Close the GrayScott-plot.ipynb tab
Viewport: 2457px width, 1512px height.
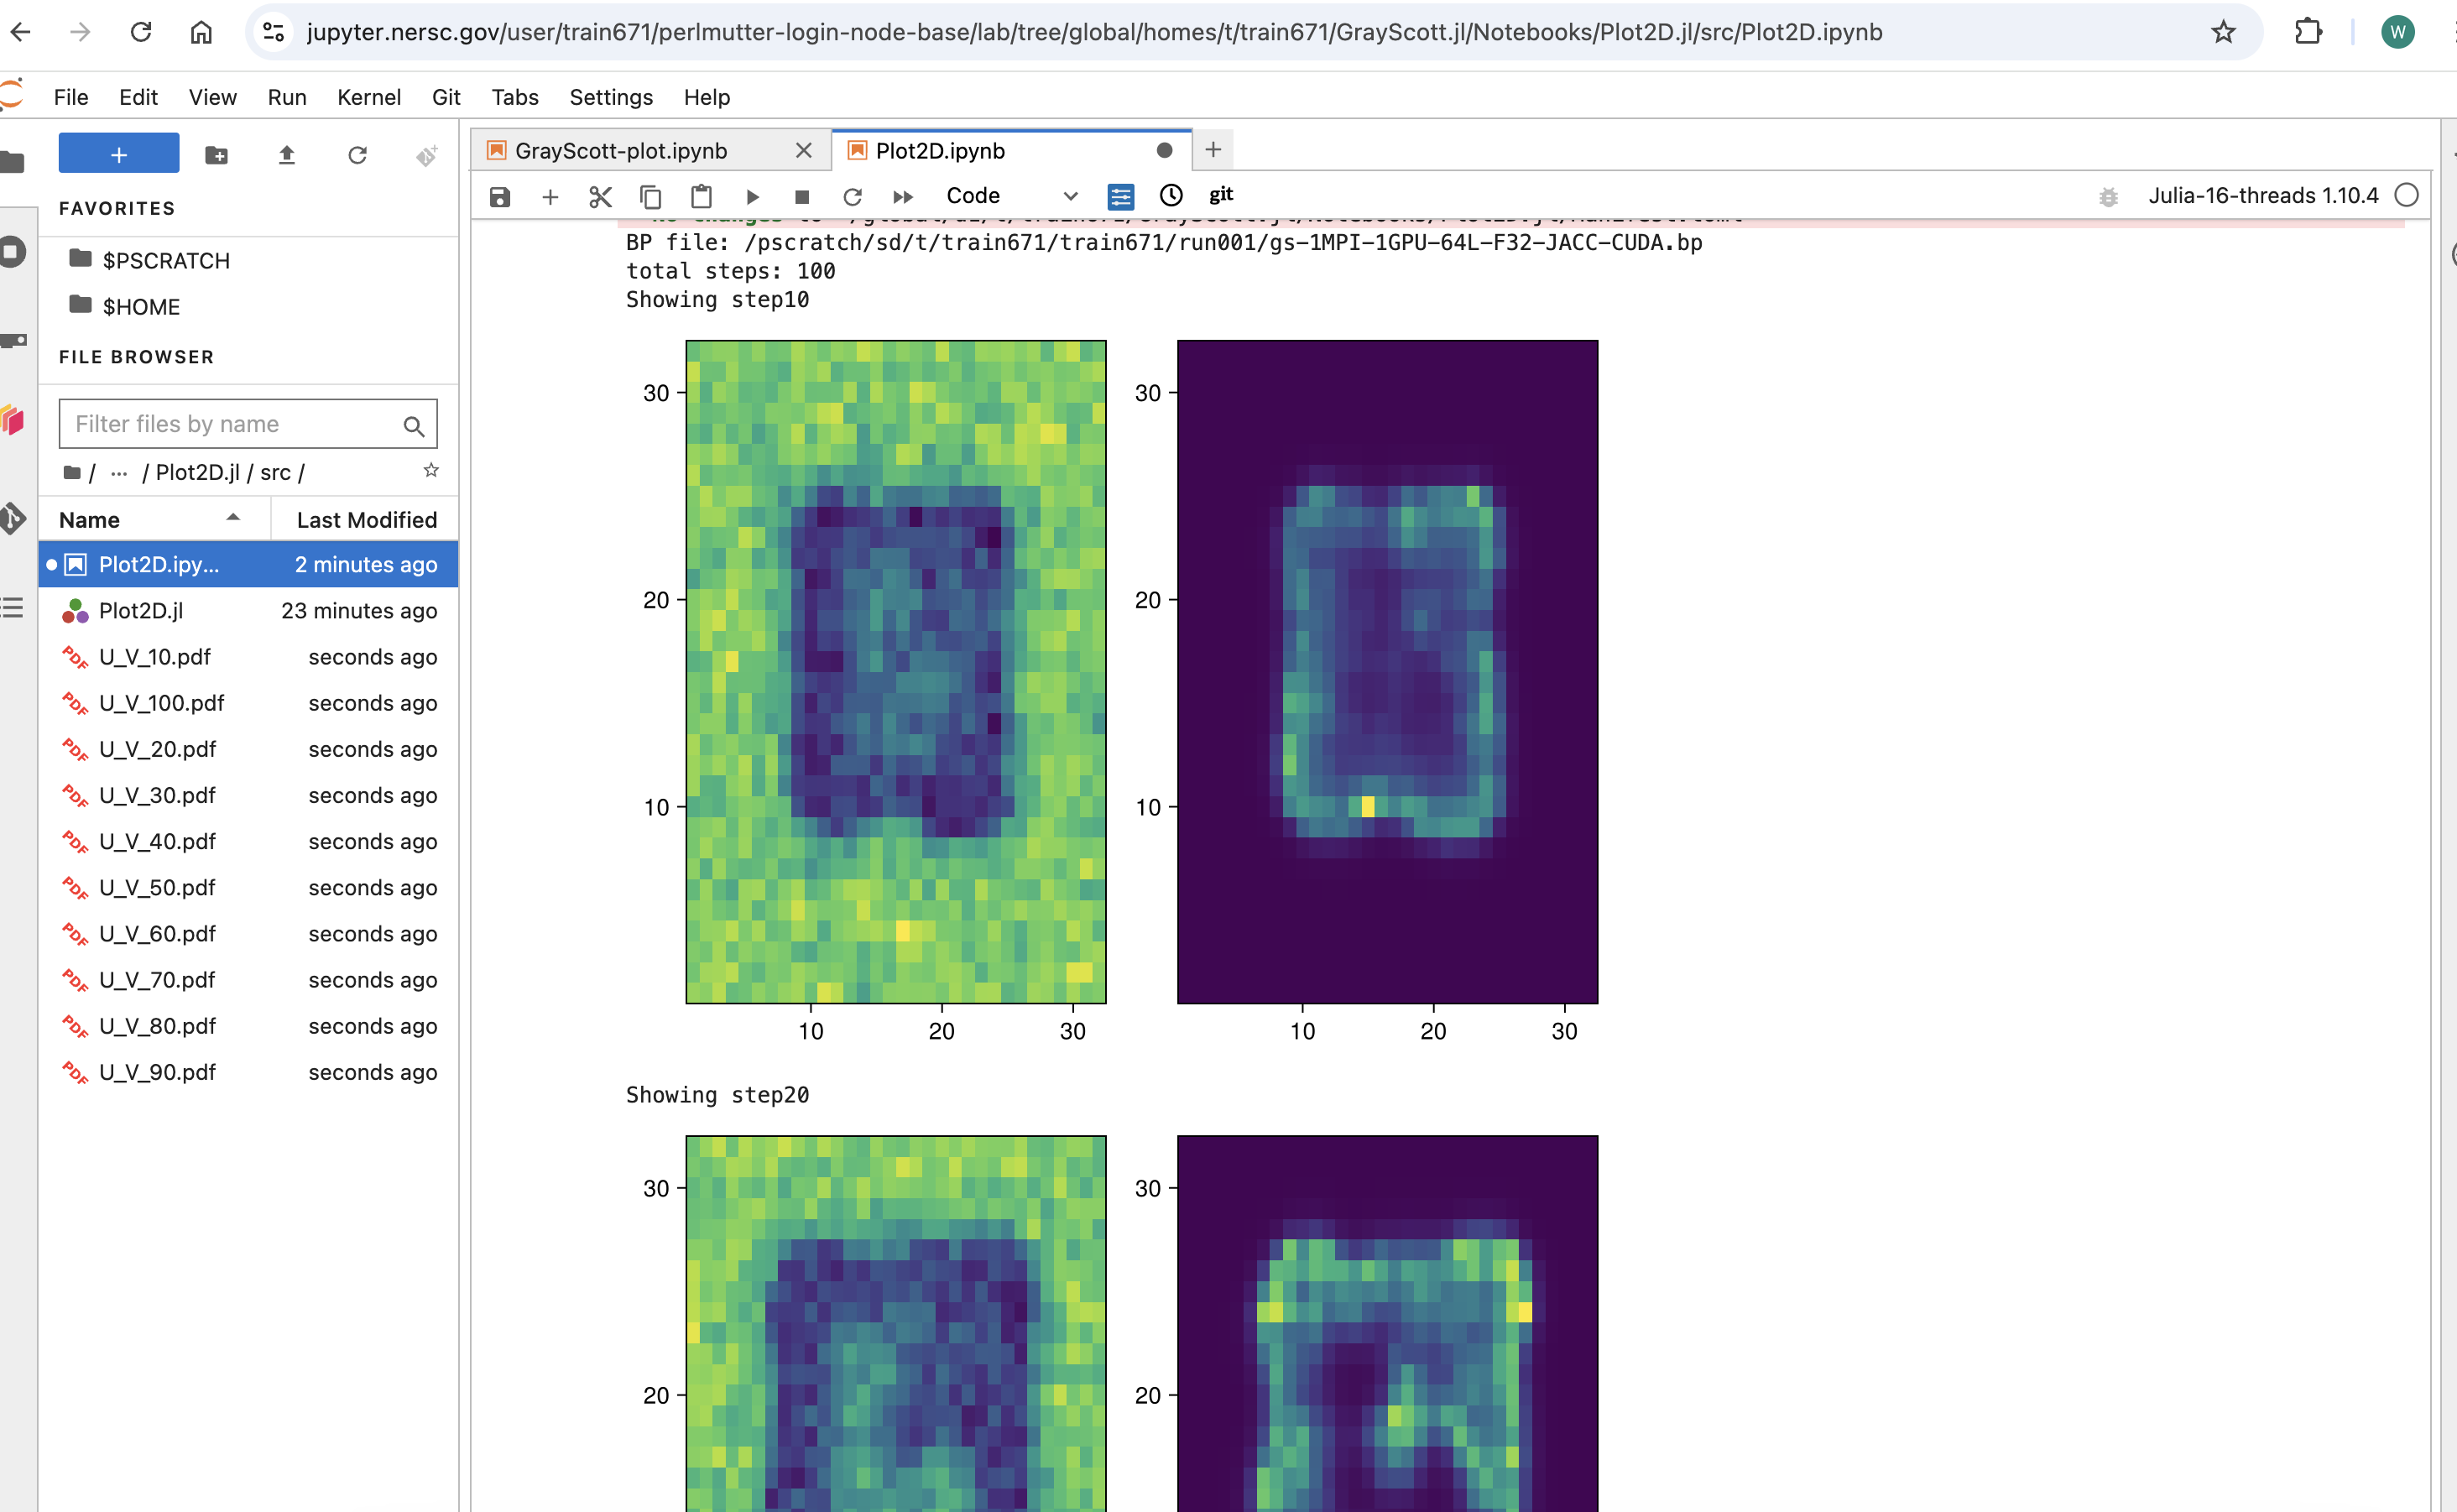tap(803, 150)
